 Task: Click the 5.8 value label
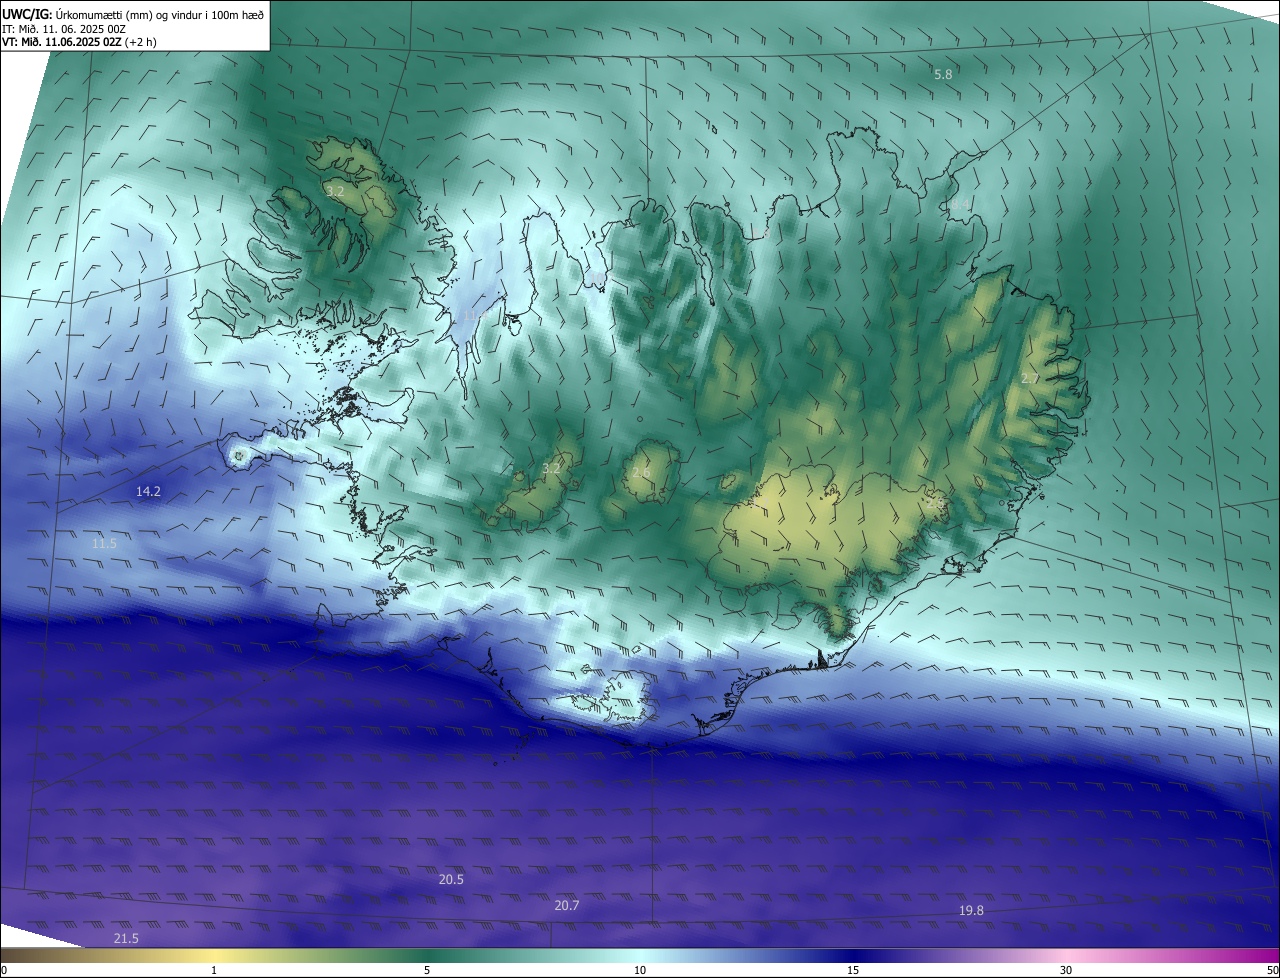pos(943,74)
